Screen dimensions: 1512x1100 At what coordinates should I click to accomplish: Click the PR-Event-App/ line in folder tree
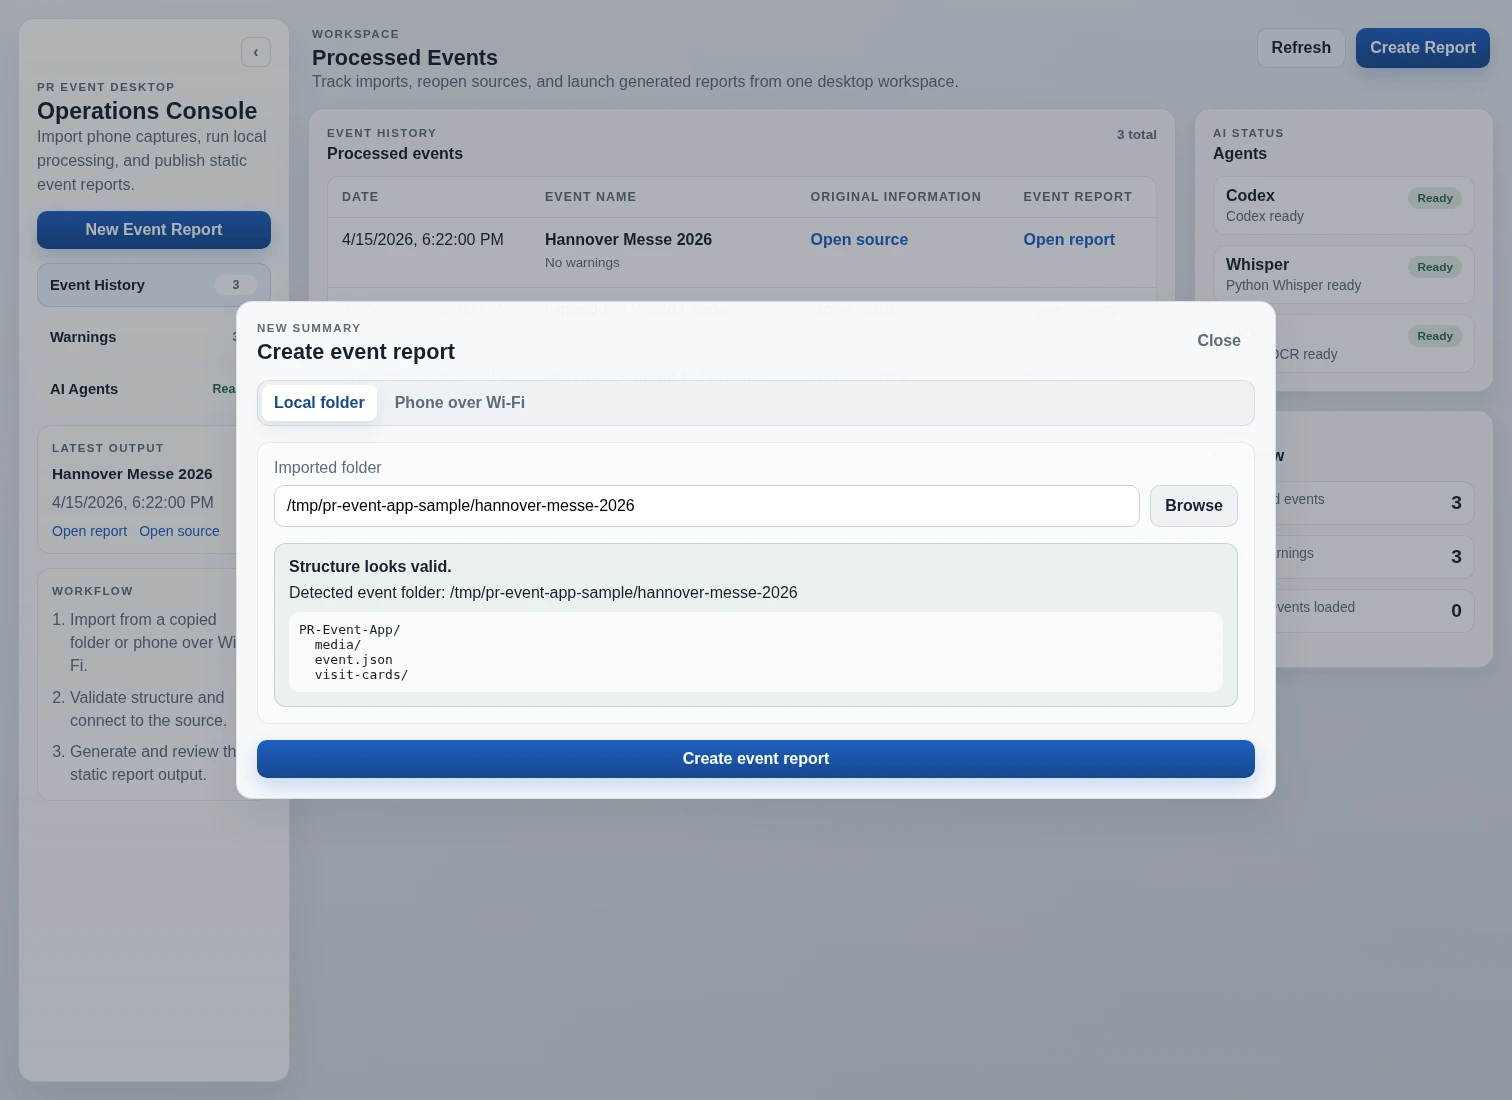tap(349, 630)
